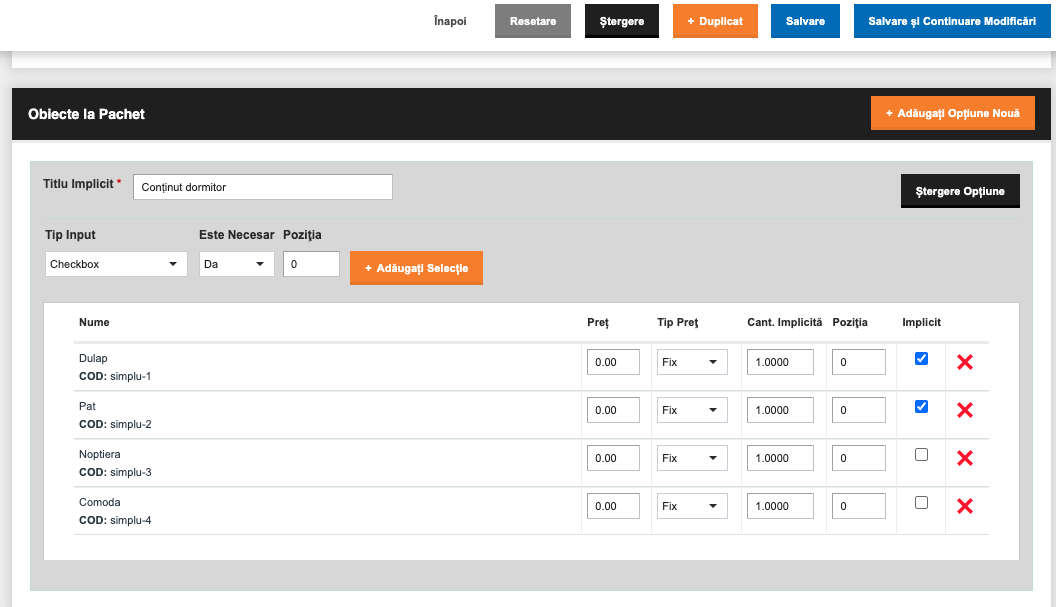The width and height of the screenshot is (1056, 607).
Task: Open the Tip Input Checkbox dropdown
Action: point(116,264)
